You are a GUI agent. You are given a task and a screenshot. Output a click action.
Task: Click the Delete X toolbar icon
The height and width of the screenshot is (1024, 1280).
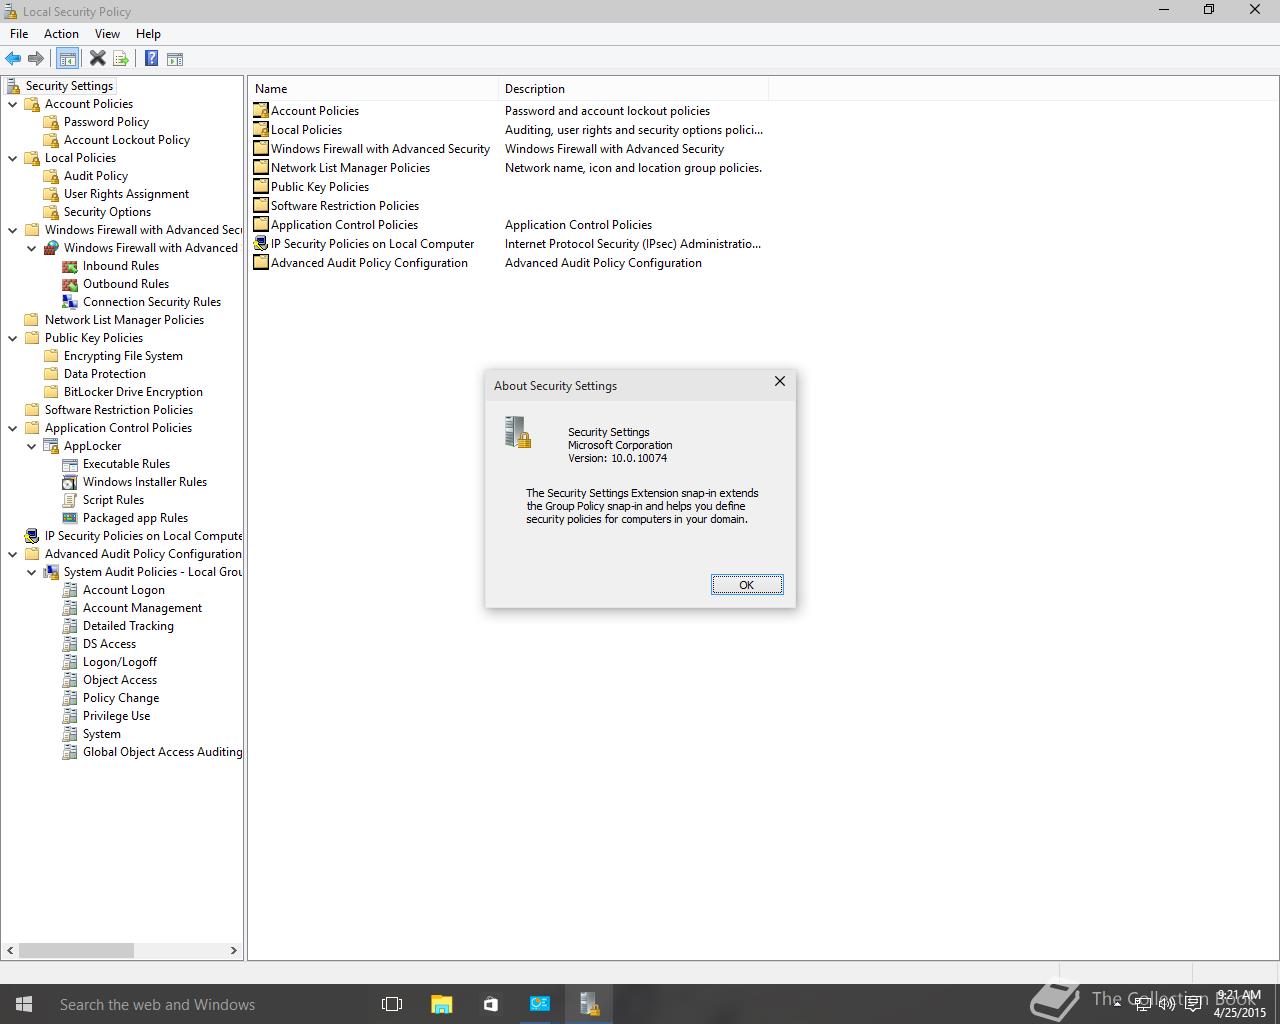[97, 59]
